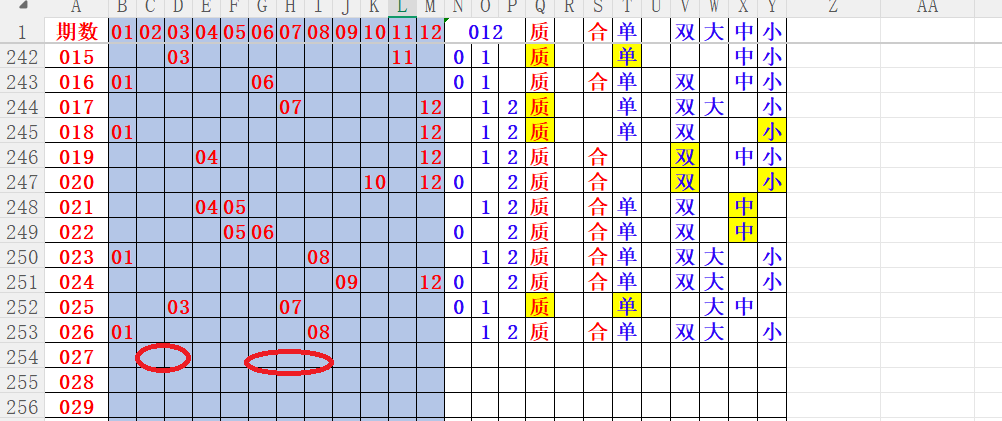
Task: Select the column L header
Action: pos(402,8)
